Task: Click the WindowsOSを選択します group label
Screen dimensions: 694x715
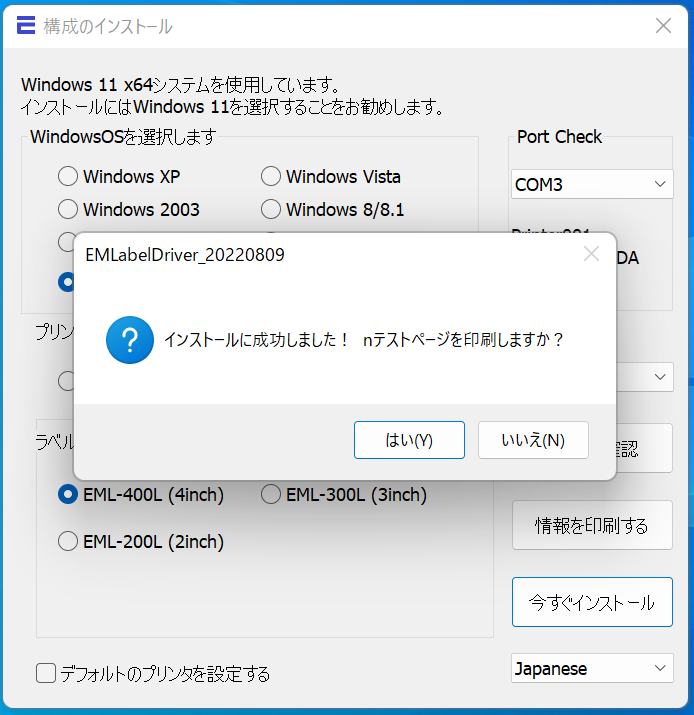Action: tap(123, 137)
